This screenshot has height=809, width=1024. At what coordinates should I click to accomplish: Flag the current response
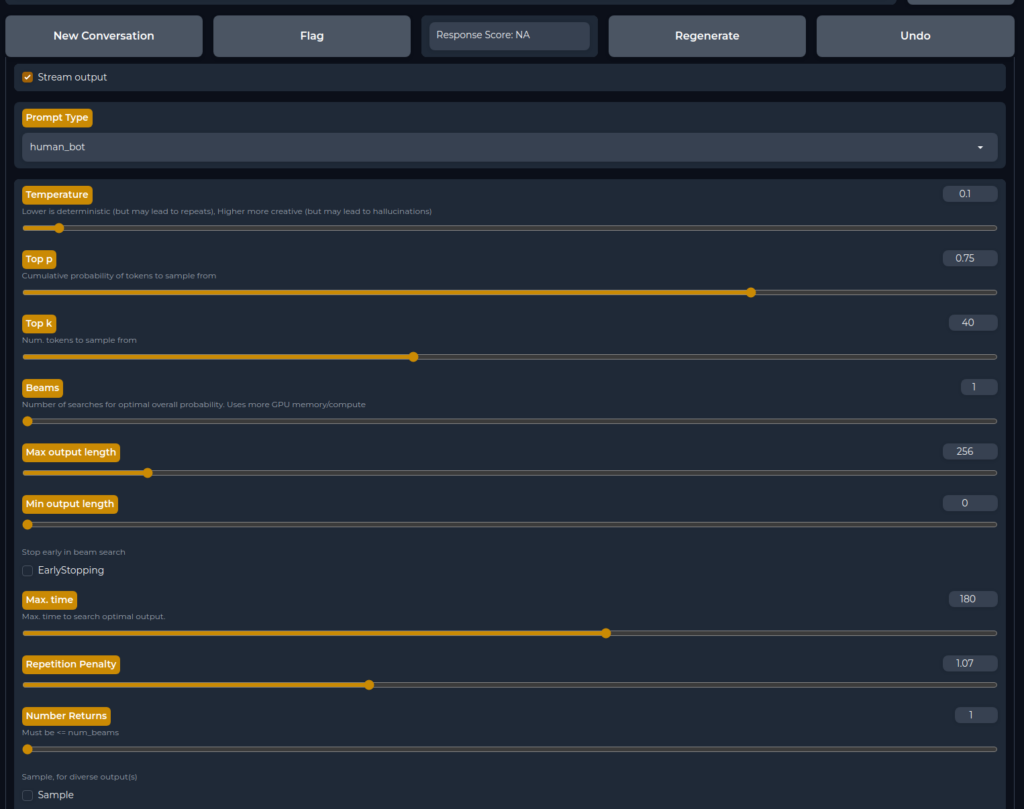point(311,35)
